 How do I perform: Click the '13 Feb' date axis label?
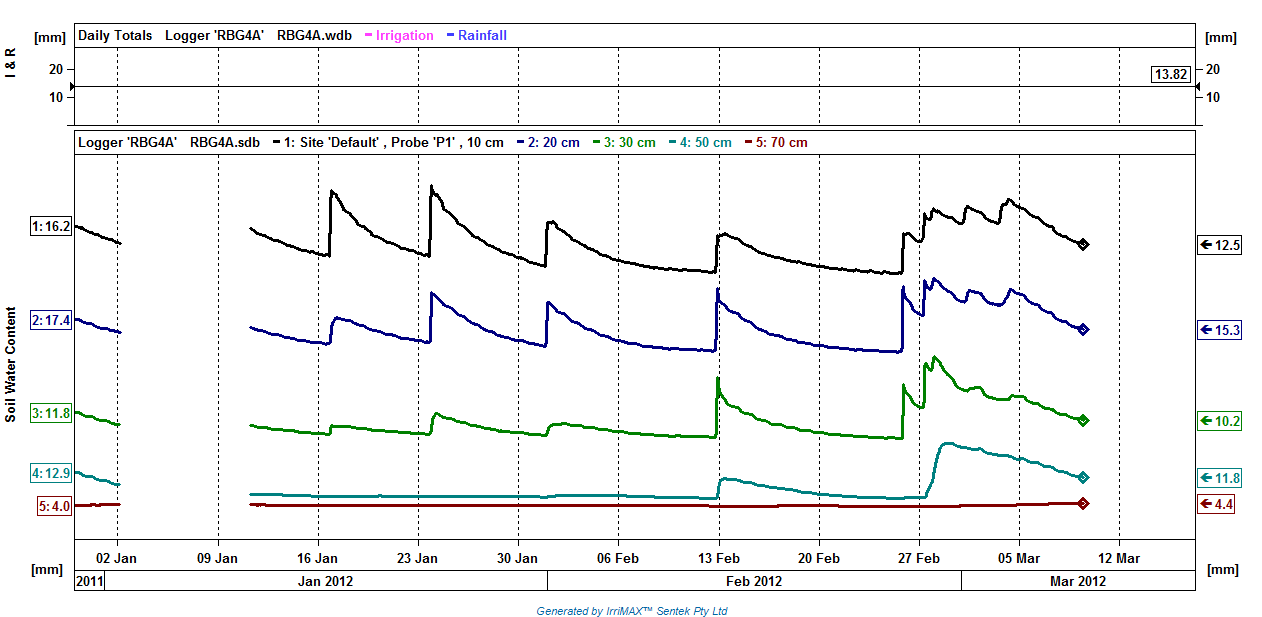click(x=718, y=558)
